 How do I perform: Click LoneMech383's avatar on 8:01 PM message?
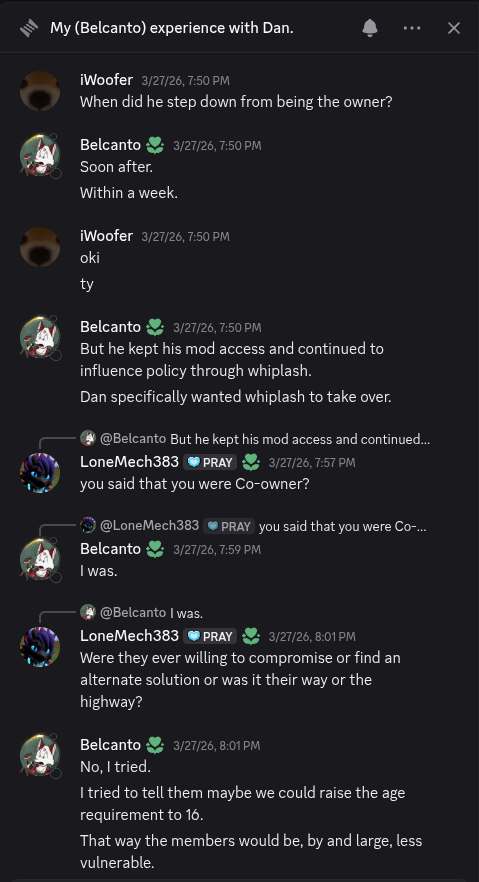pos(40,647)
